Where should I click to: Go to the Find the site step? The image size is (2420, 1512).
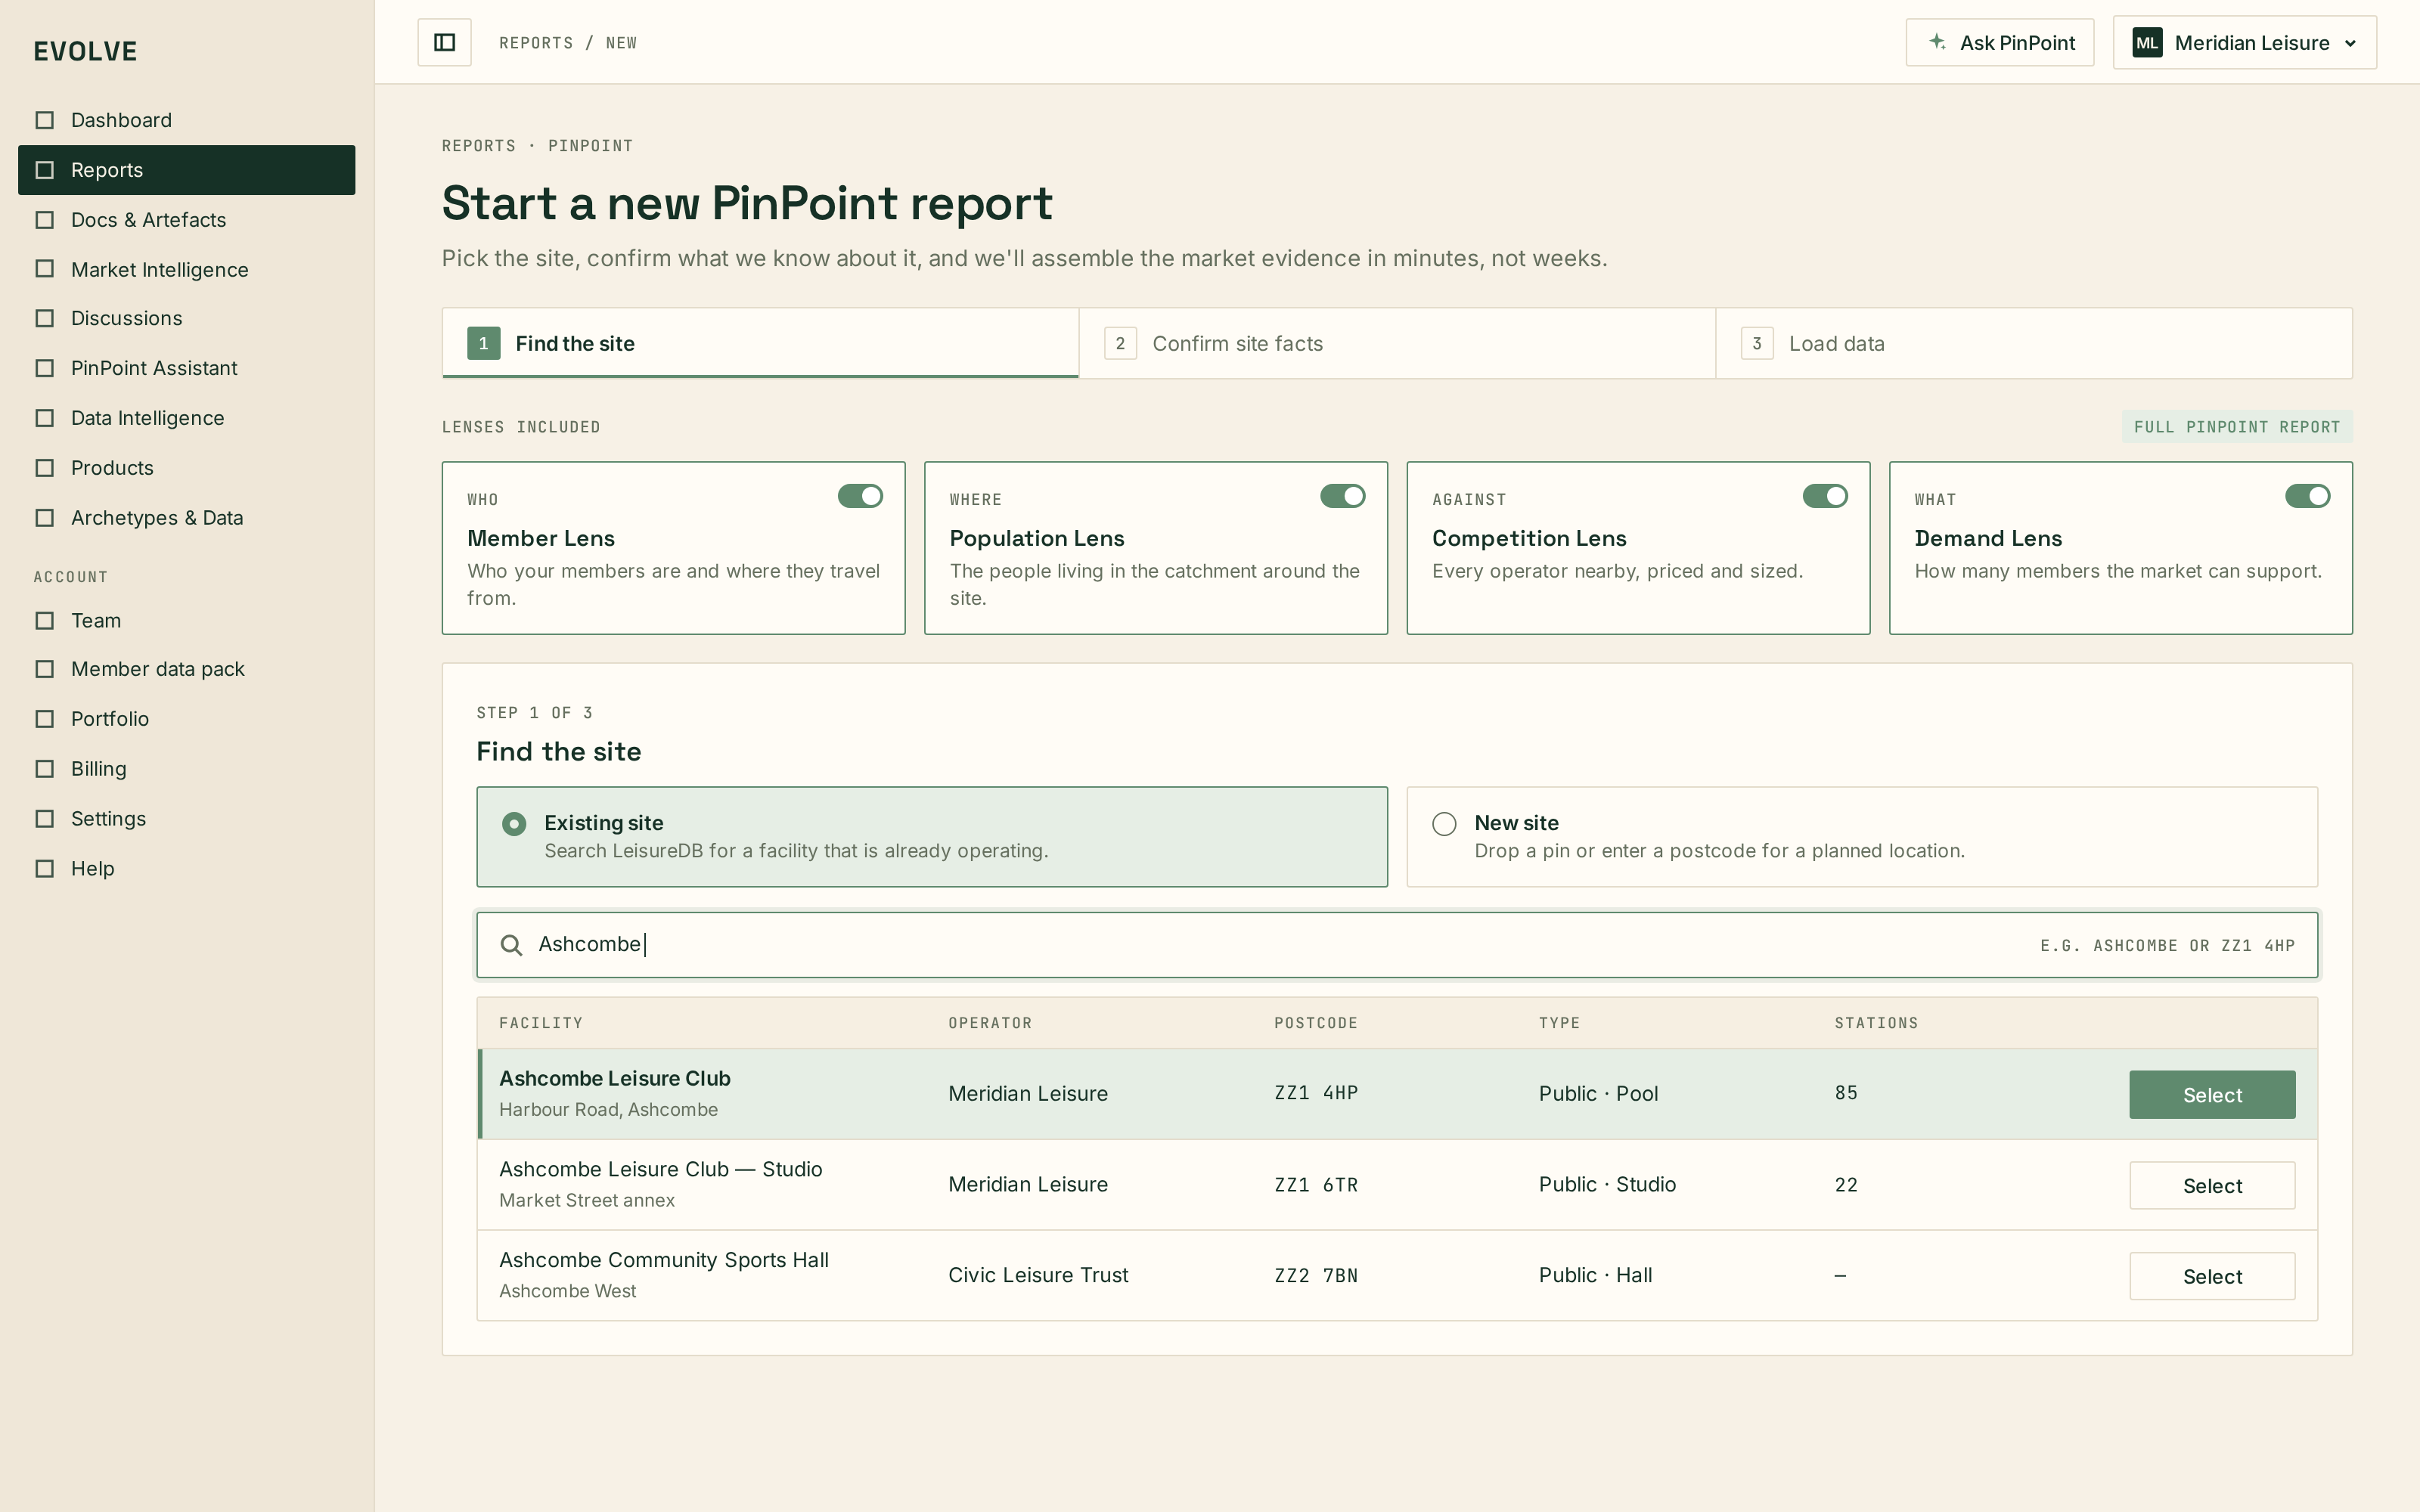coord(760,343)
